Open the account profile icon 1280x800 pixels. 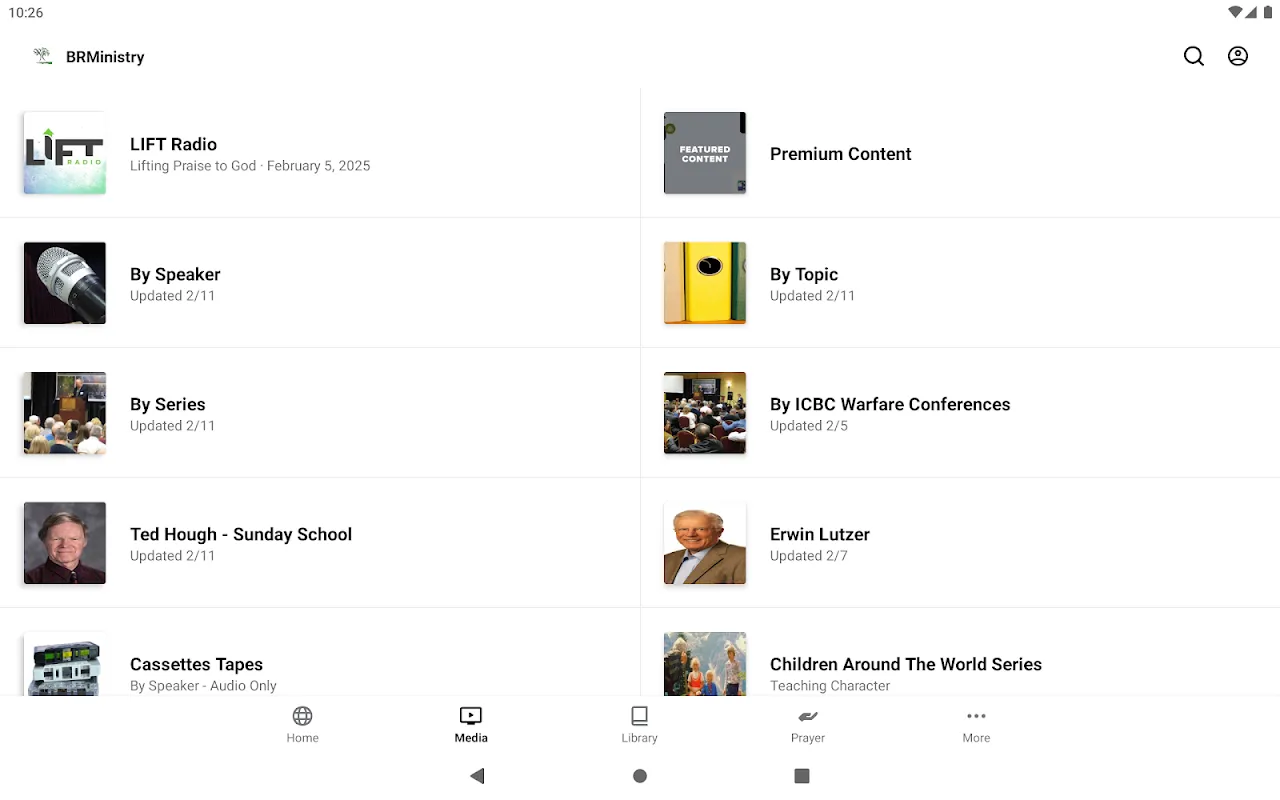[1238, 57]
